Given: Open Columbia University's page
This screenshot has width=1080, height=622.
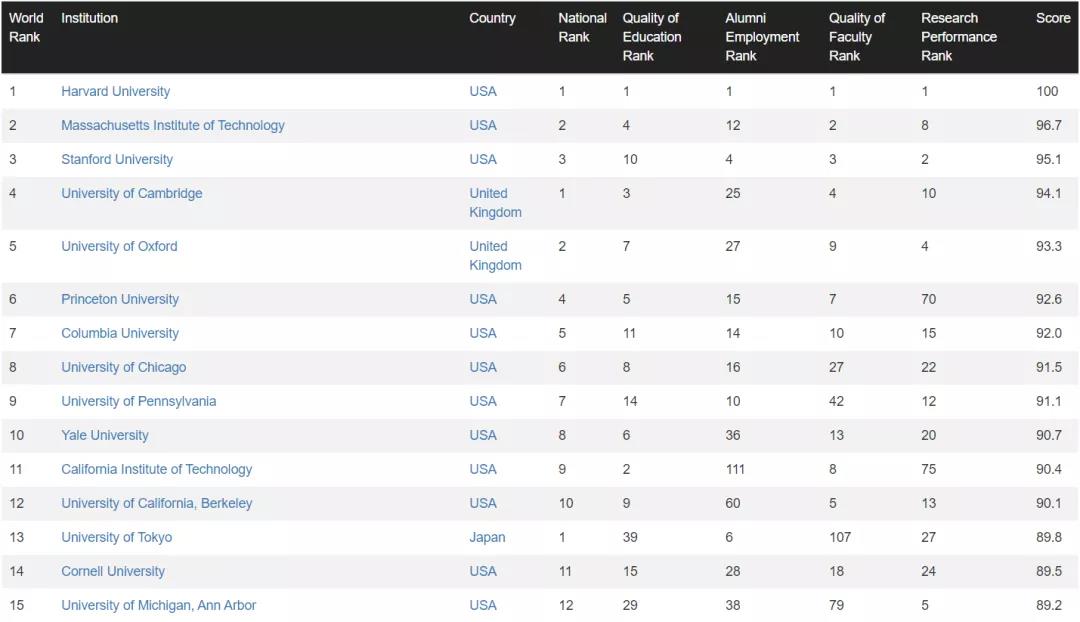Looking at the screenshot, I should coord(119,333).
